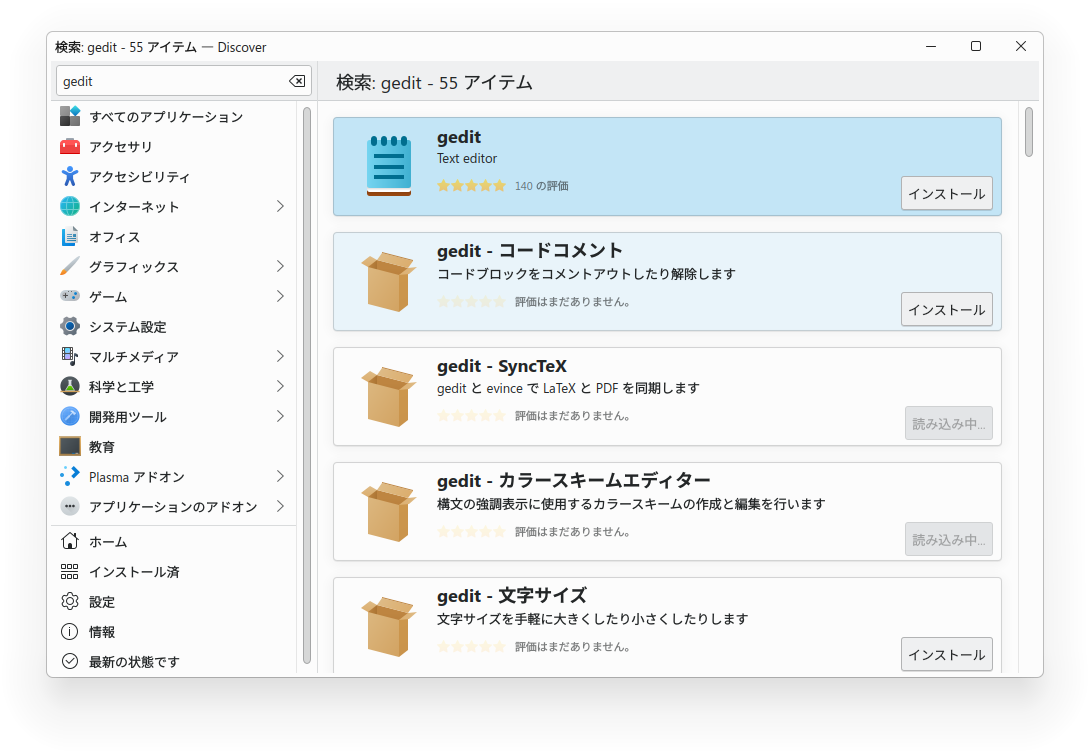Expand the マルチメディア category chevron
The image size is (1090, 753).
[x=280, y=356]
